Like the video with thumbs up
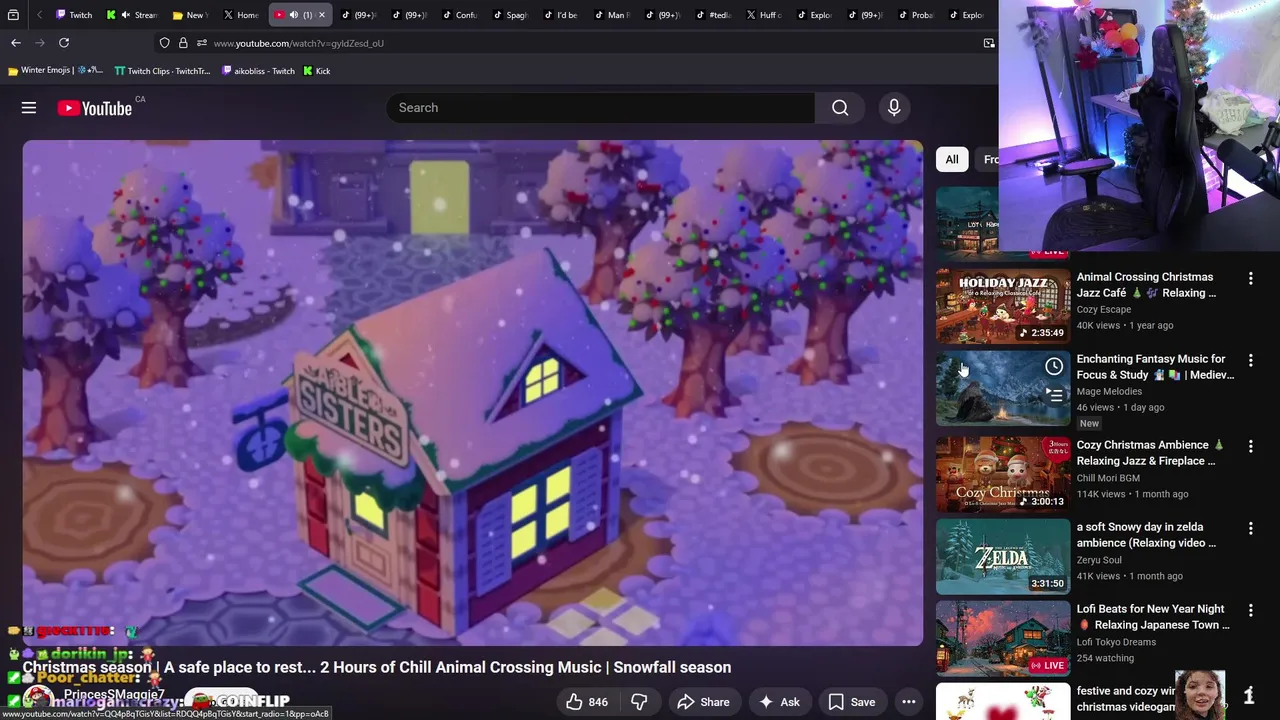This screenshot has height=720, width=1280. [587, 702]
